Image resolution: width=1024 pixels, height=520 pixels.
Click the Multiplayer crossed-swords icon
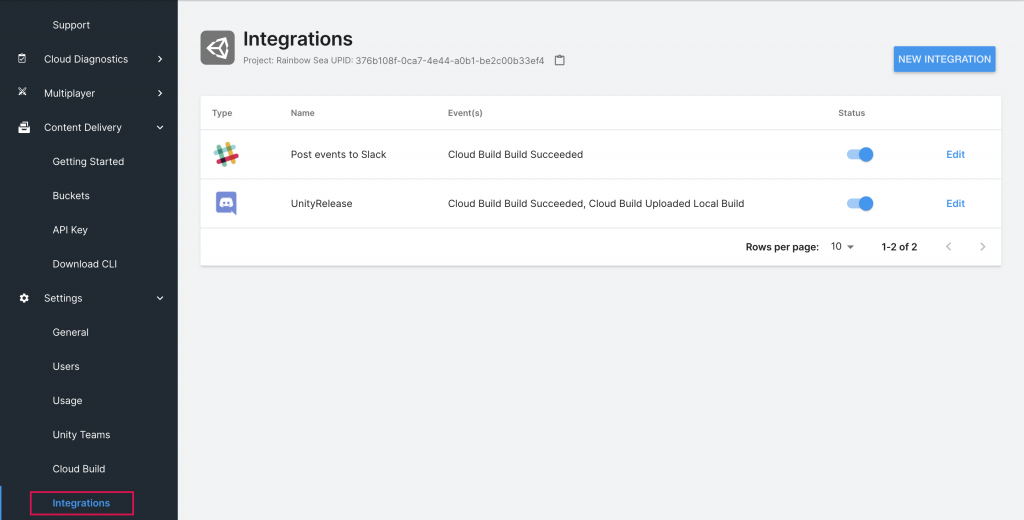click(x=22, y=93)
